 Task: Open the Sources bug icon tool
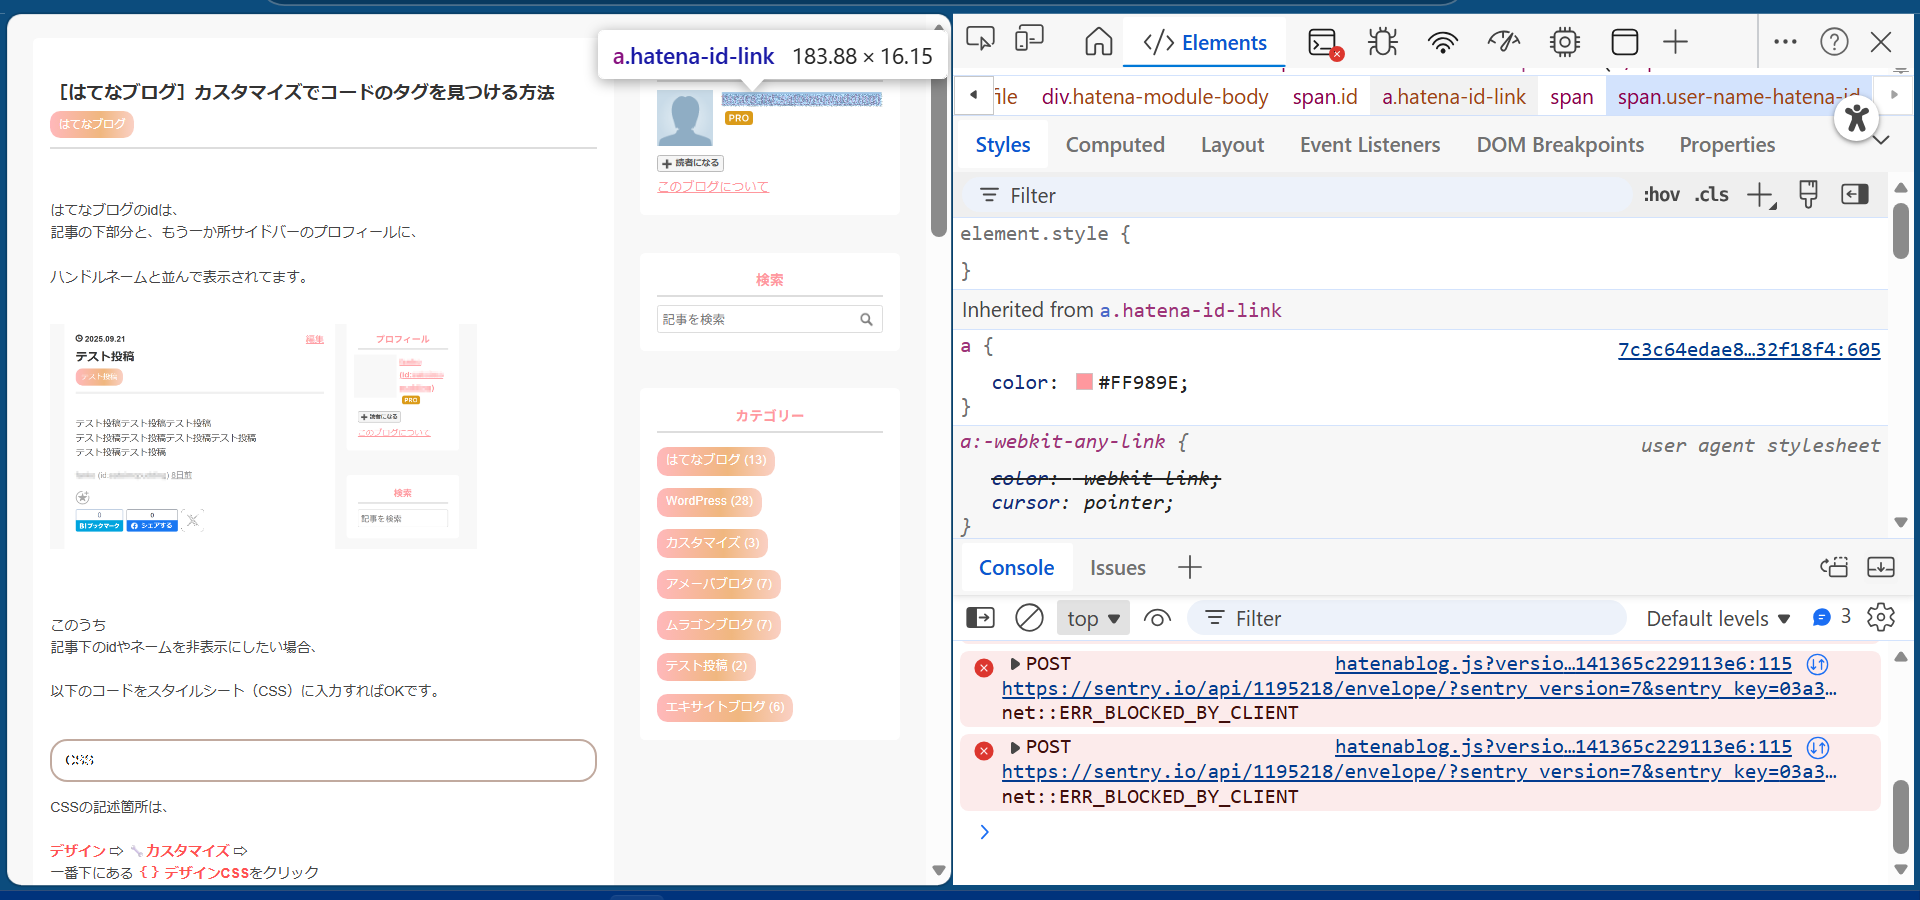point(1383,42)
